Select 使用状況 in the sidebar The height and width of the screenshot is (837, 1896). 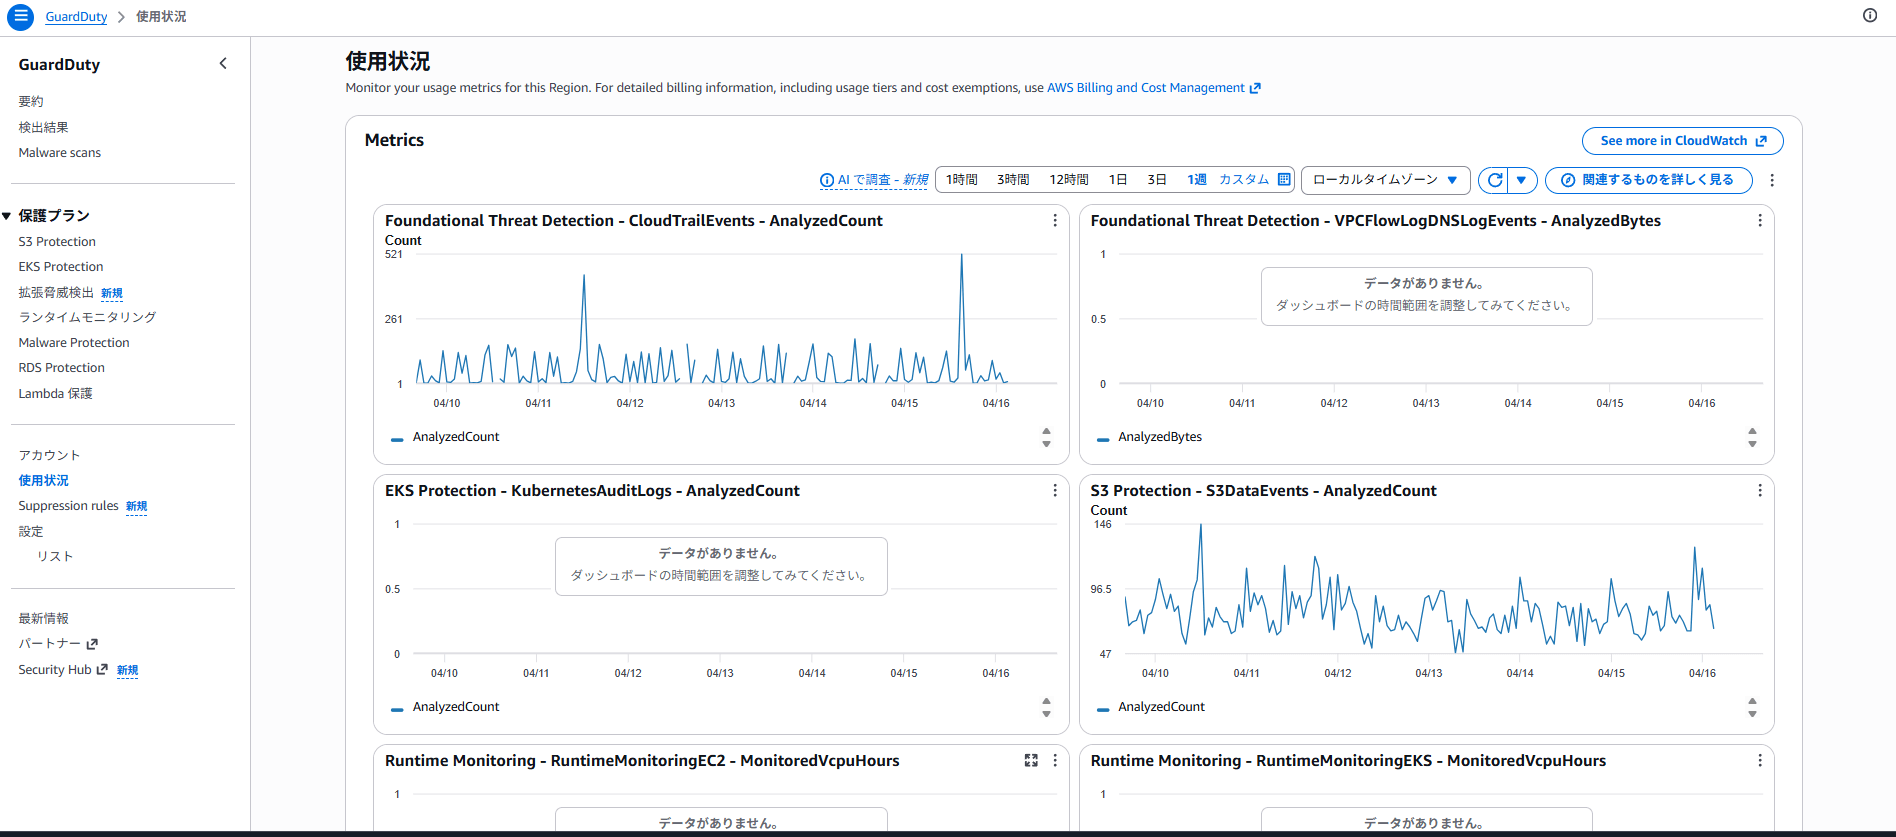point(43,481)
